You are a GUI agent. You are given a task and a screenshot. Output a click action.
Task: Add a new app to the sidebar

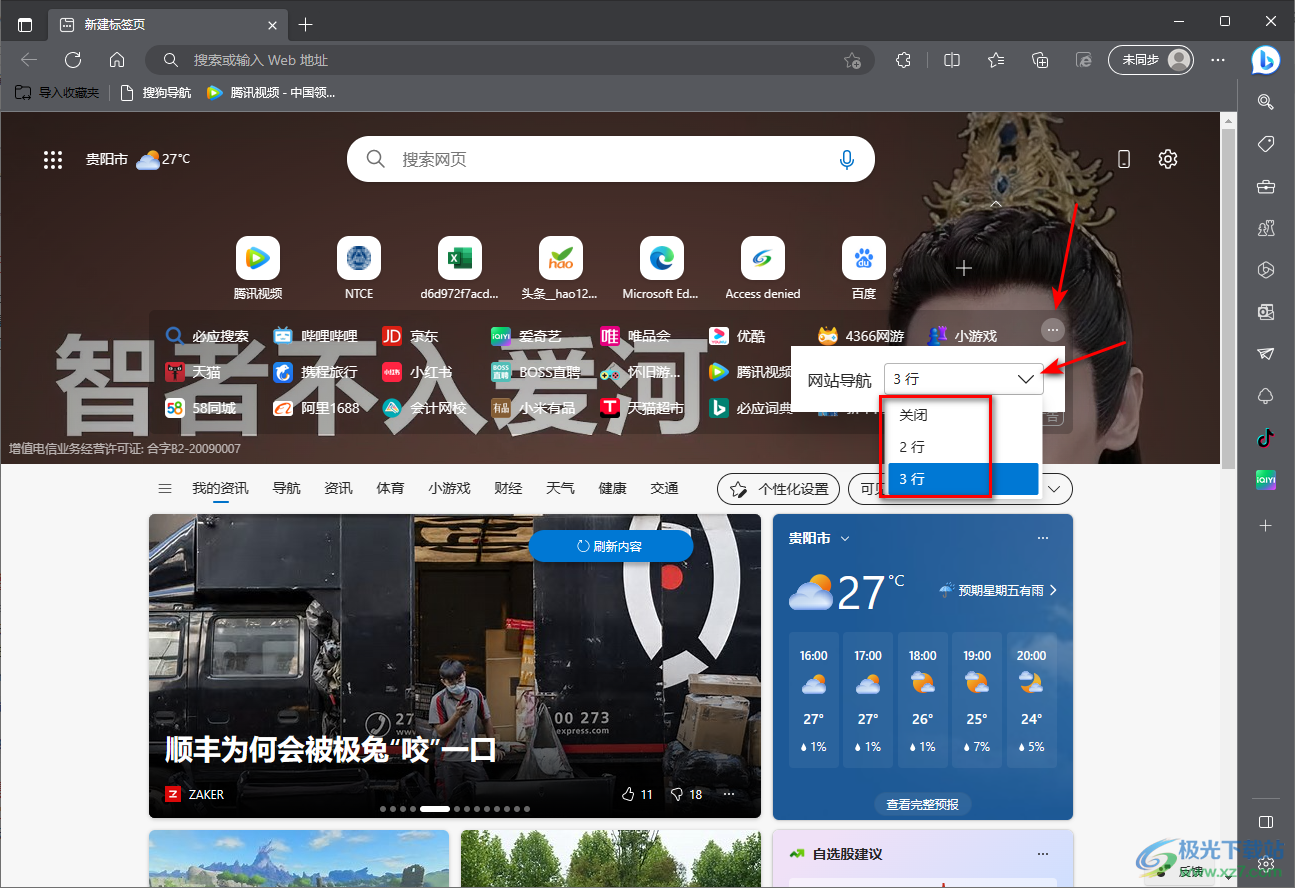pos(1266,525)
